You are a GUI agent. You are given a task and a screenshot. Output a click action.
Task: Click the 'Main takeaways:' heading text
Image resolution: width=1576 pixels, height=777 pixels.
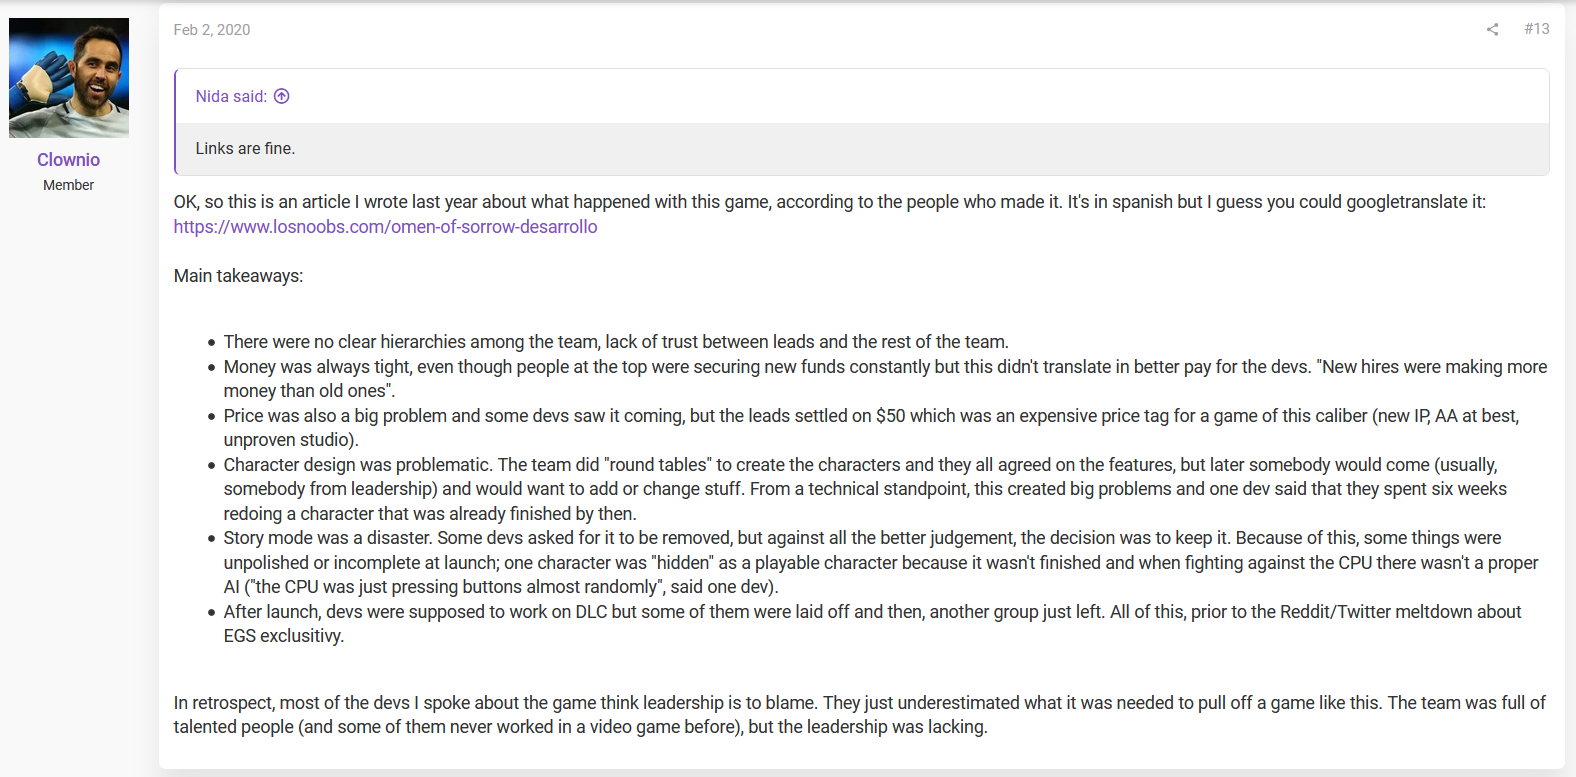(238, 276)
